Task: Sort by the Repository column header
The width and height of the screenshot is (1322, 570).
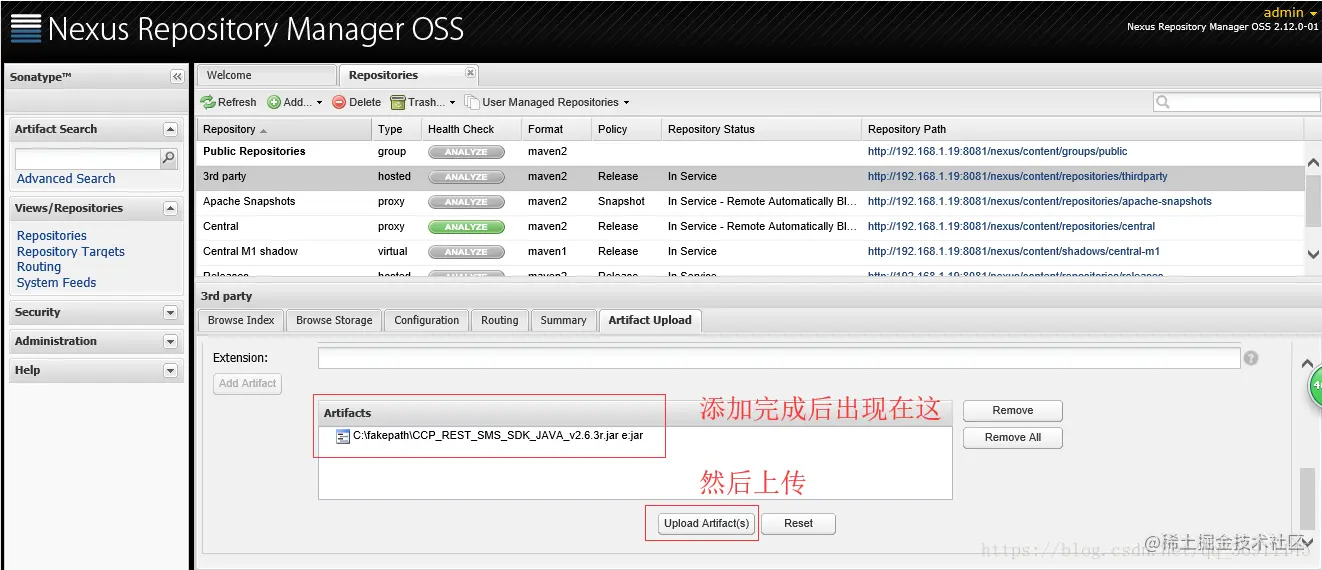Action: click(x=285, y=129)
